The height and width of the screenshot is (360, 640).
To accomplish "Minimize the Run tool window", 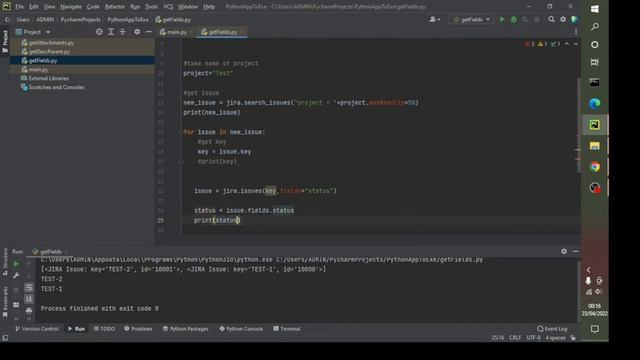I will 576,251.
